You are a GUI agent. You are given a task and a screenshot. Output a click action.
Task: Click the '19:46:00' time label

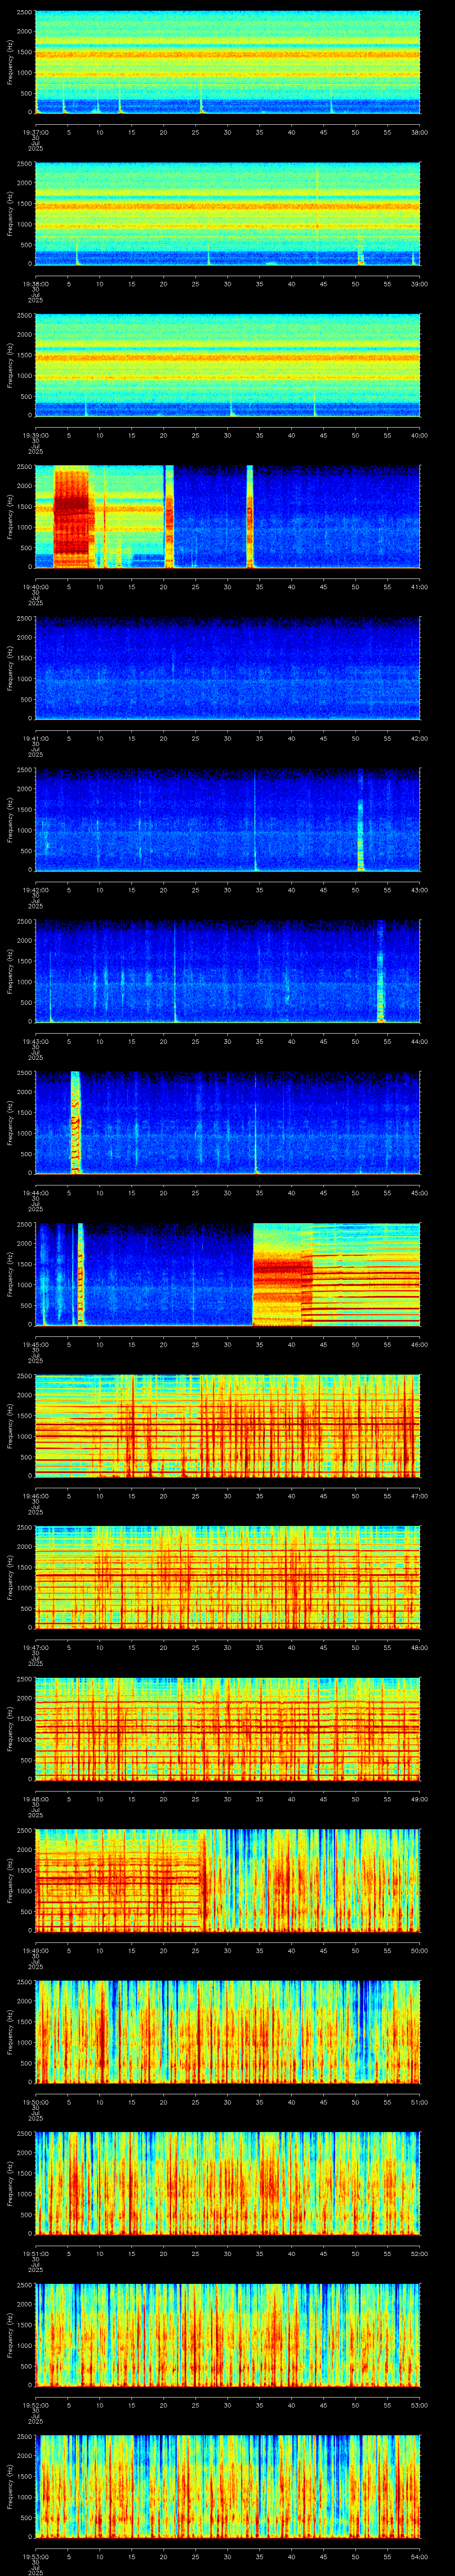36,1496
